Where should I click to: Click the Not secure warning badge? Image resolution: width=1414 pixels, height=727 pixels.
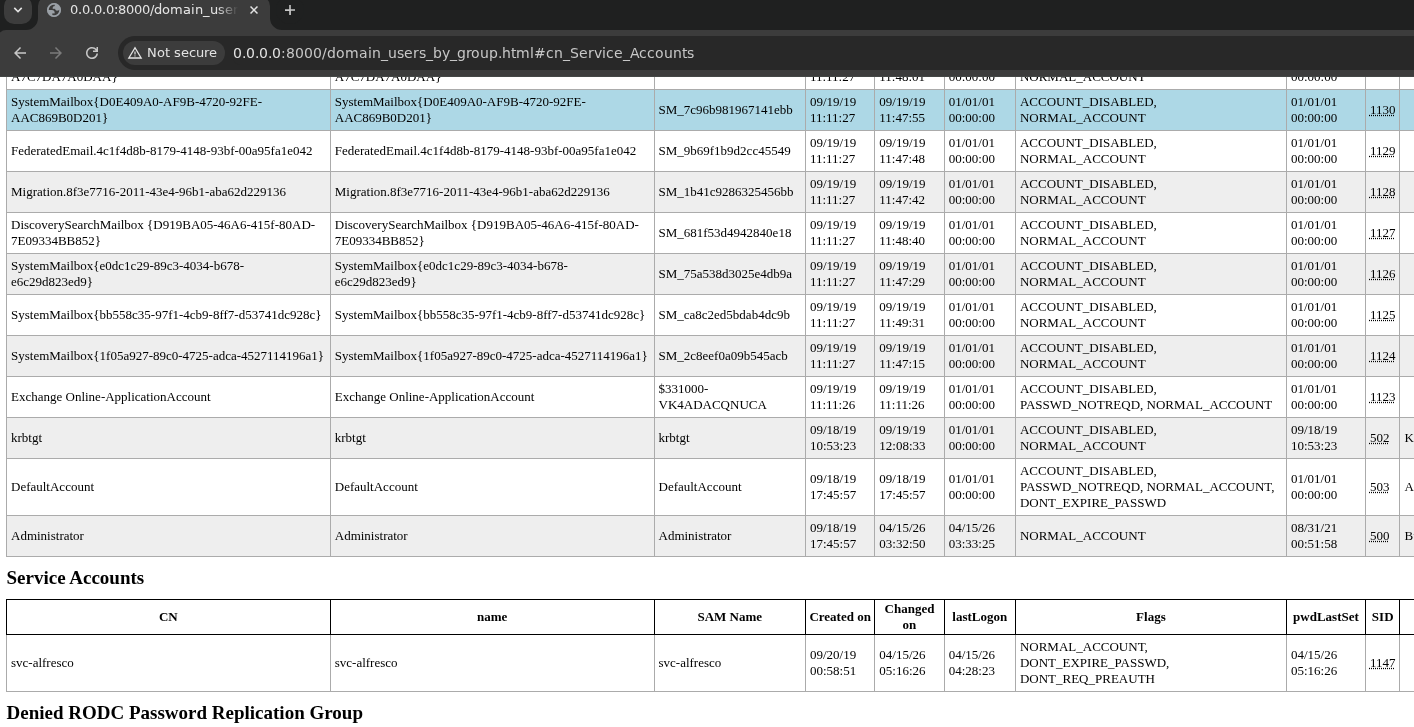click(172, 53)
